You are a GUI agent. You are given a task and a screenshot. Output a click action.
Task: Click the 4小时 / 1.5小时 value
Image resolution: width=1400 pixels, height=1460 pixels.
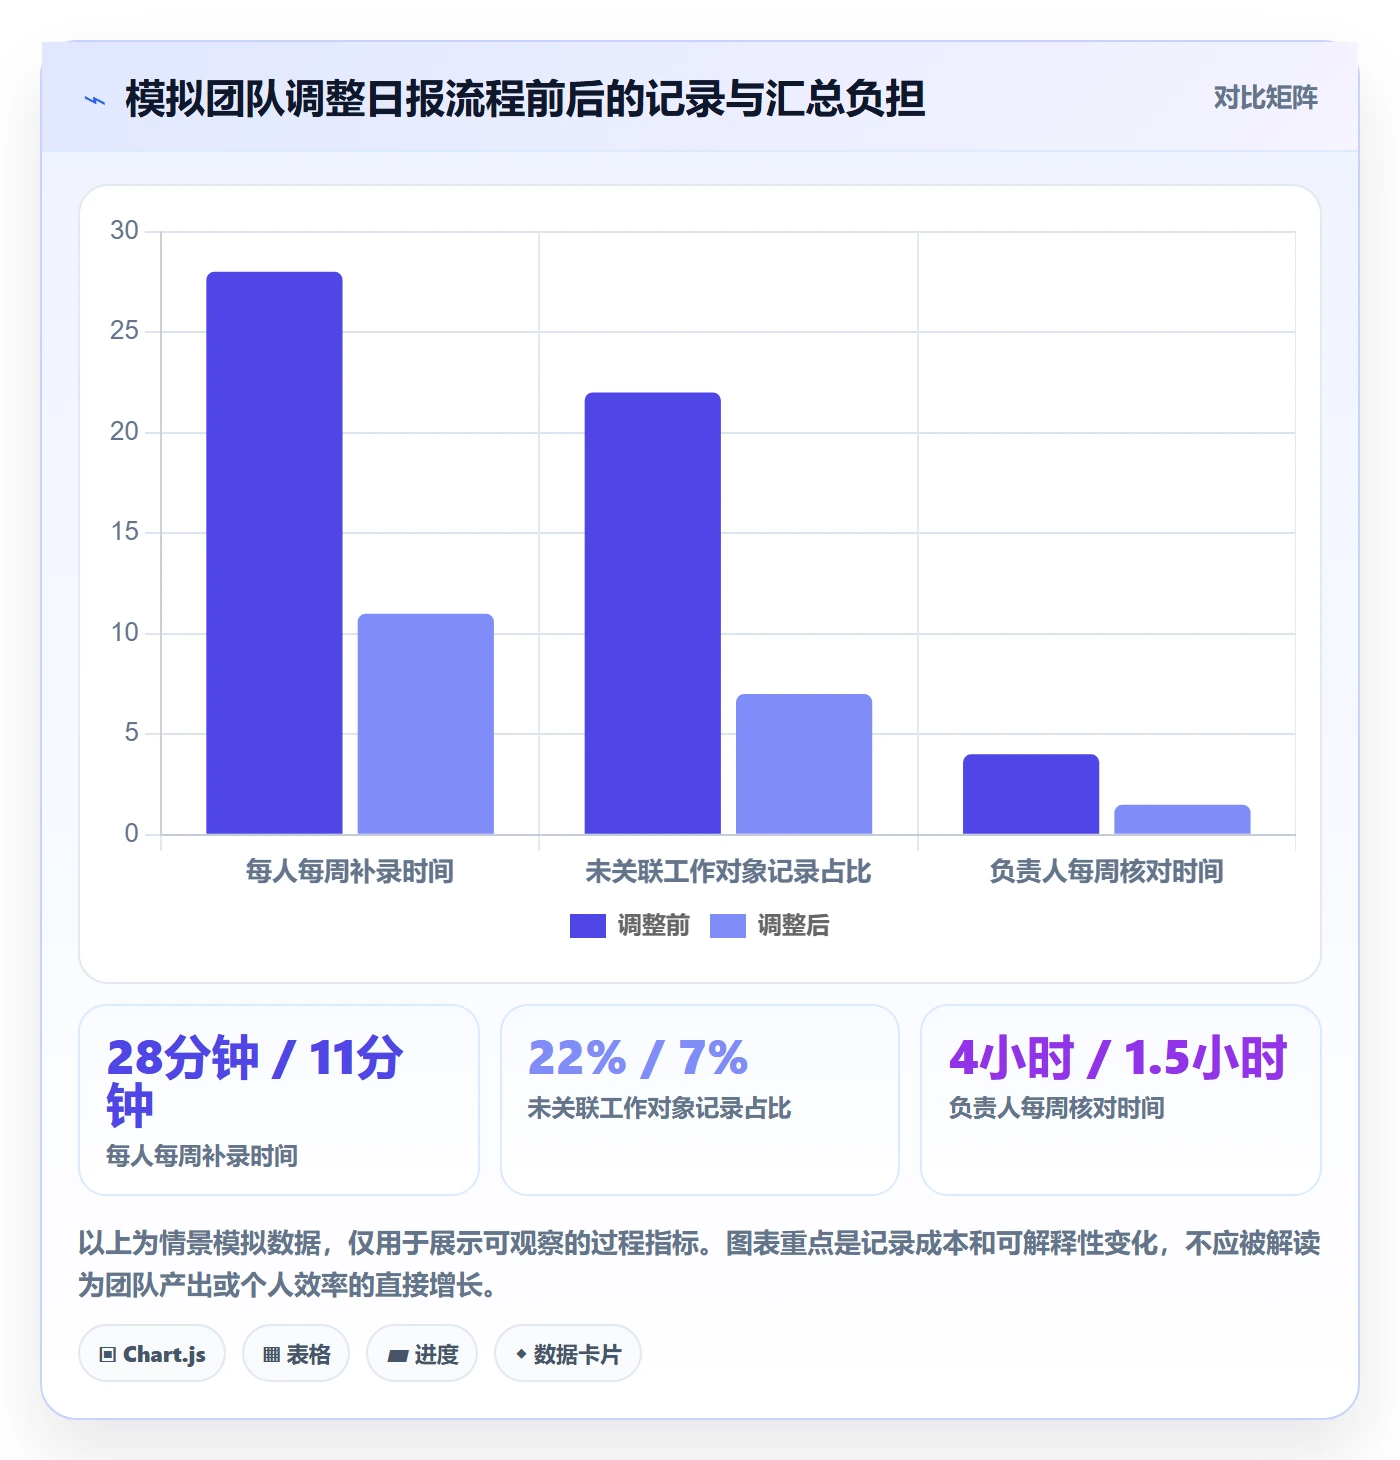(x=1118, y=1058)
